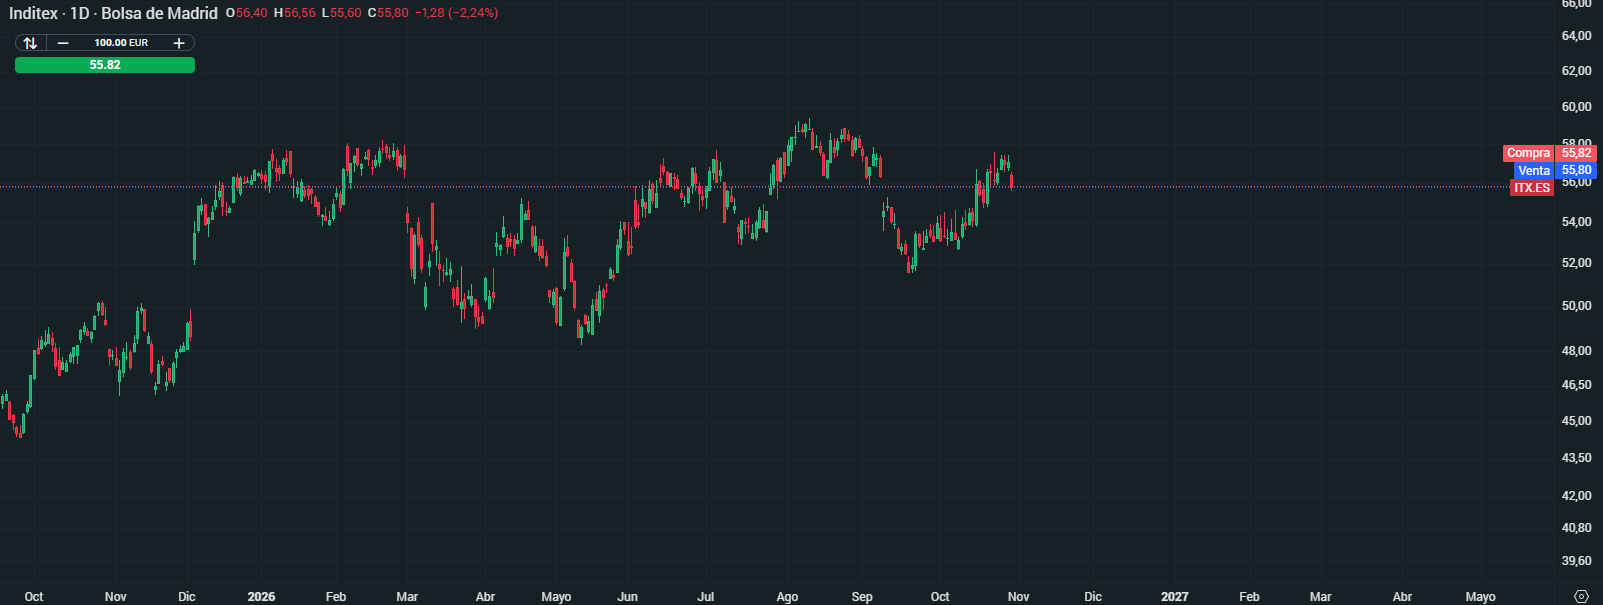Click the 60,00 price axis label
Screen dimensions: 1603x605
[1577, 107]
